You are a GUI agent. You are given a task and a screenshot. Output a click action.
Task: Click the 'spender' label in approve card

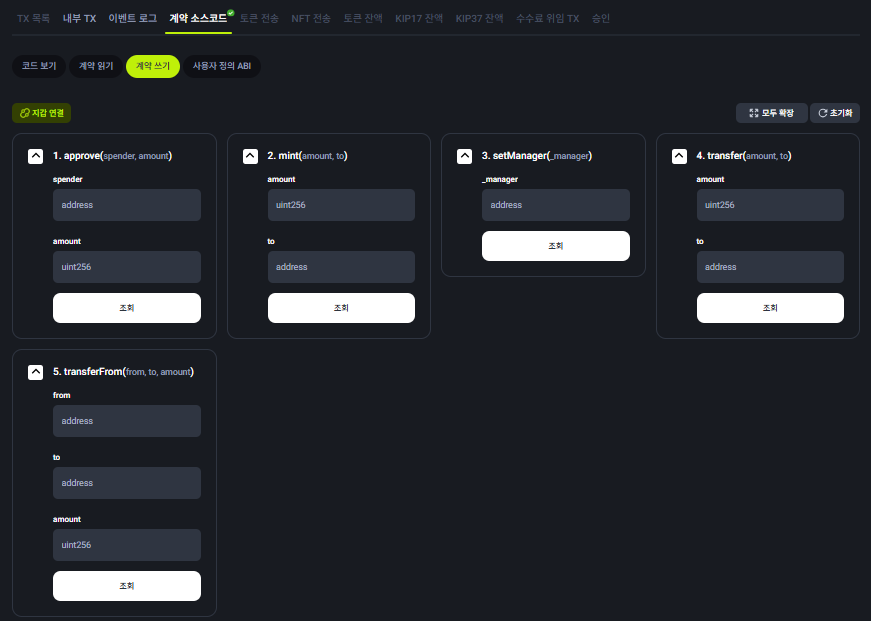click(68, 179)
